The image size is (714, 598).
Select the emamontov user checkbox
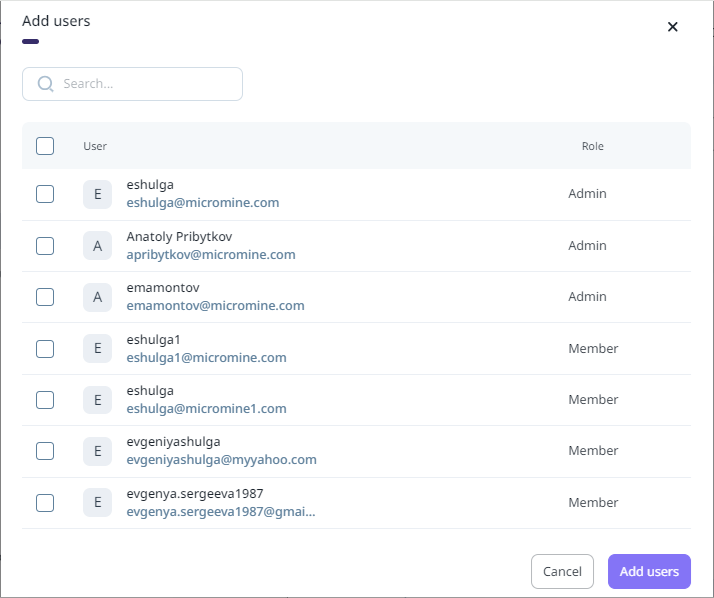tap(45, 297)
